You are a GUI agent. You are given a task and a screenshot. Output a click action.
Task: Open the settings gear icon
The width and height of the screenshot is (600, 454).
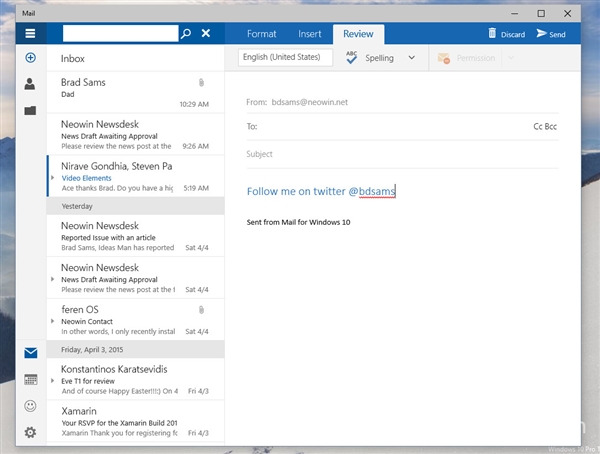click(30, 432)
